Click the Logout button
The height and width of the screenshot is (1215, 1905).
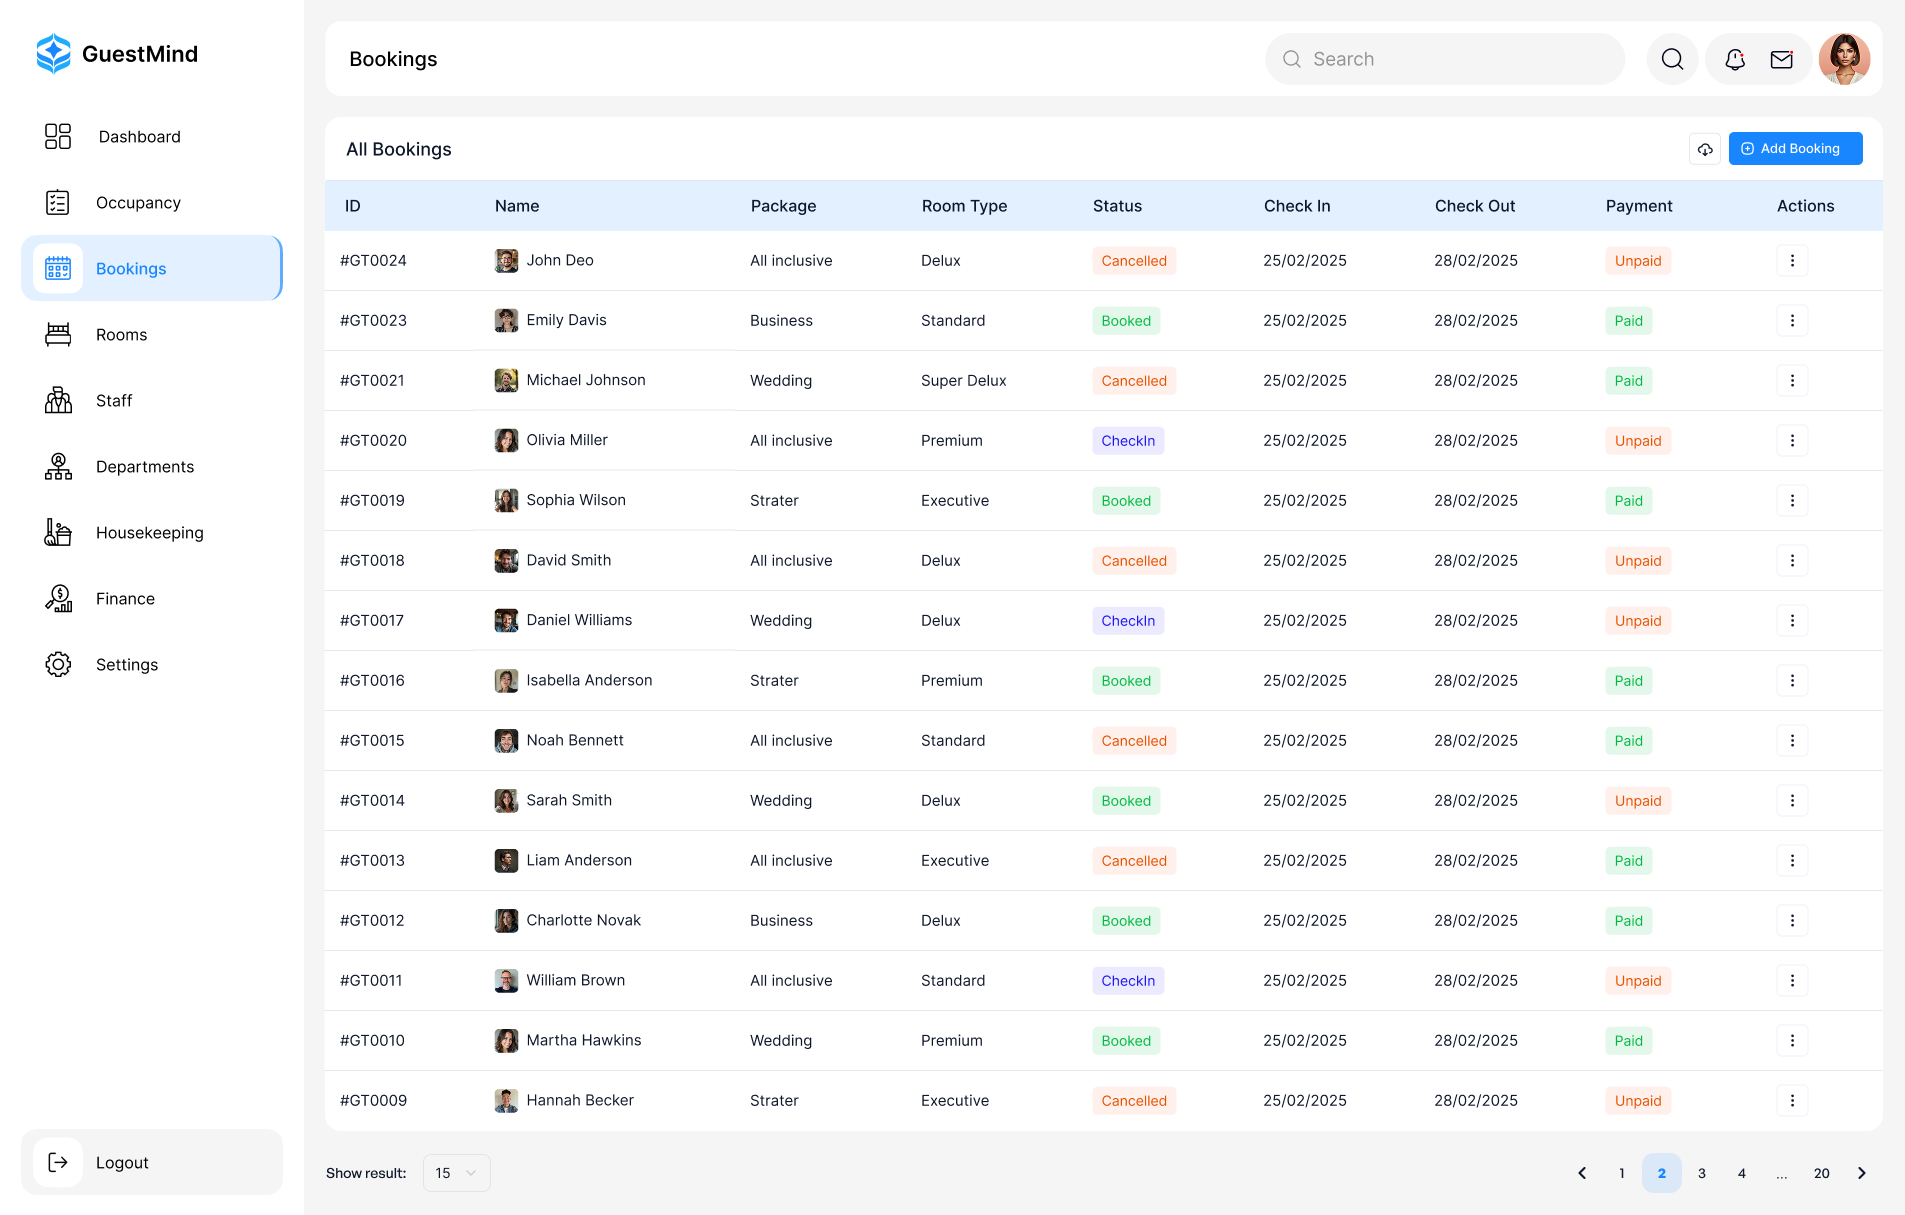122,1162
